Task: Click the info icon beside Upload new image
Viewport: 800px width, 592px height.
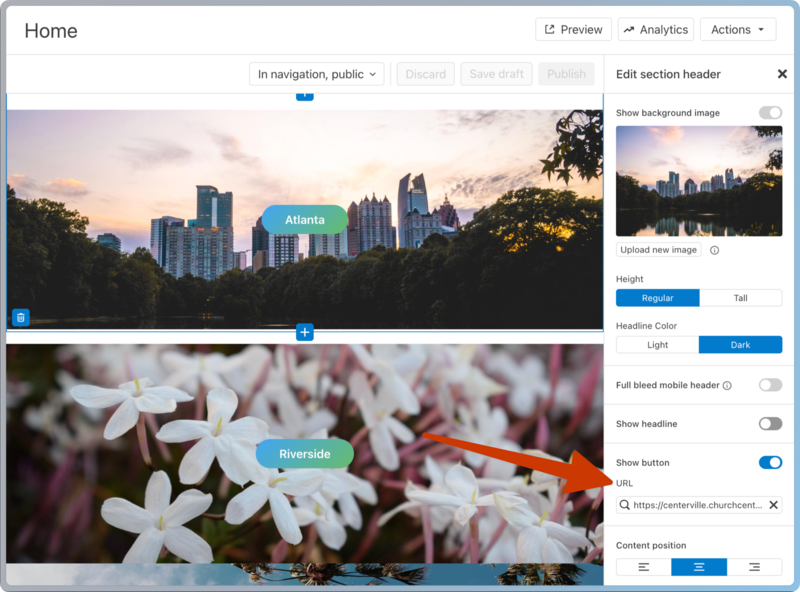Action: pyautogui.click(x=714, y=250)
